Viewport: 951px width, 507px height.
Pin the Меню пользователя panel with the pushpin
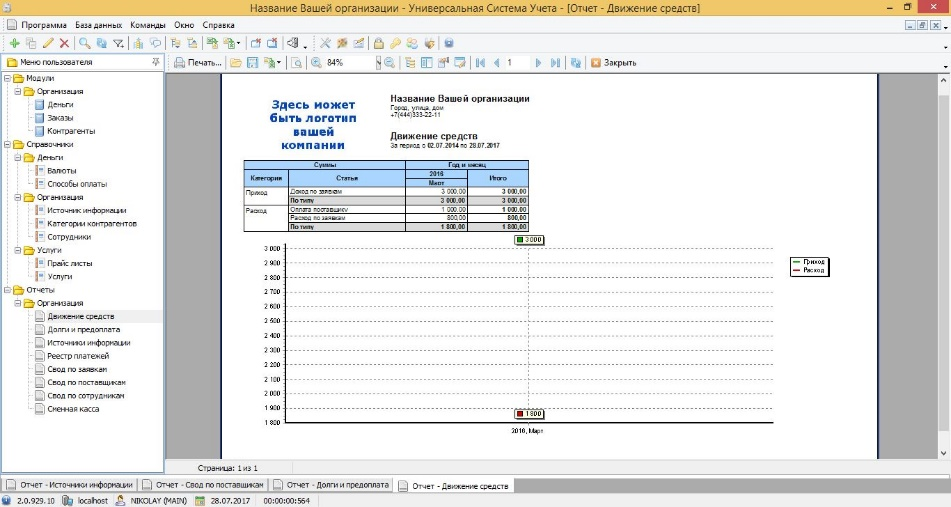pos(156,62)
